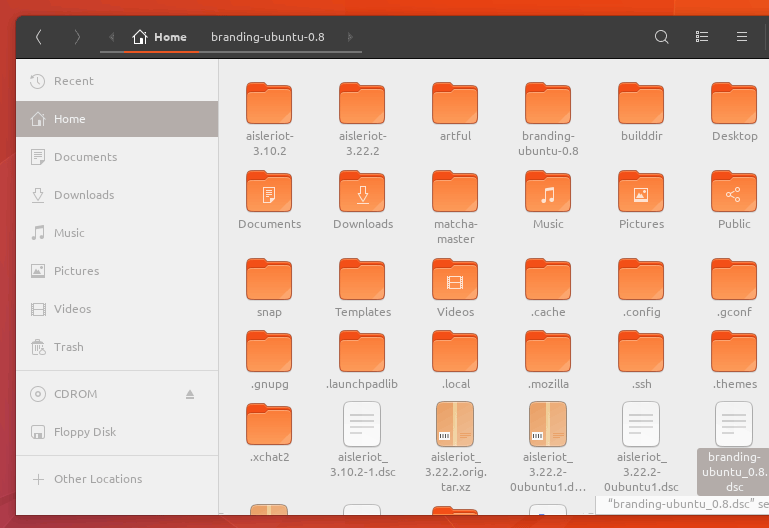Select branding-ubuntu-0.8 in the path bar
Viewport: 769px width, 528px height.
tap(267, 37)
